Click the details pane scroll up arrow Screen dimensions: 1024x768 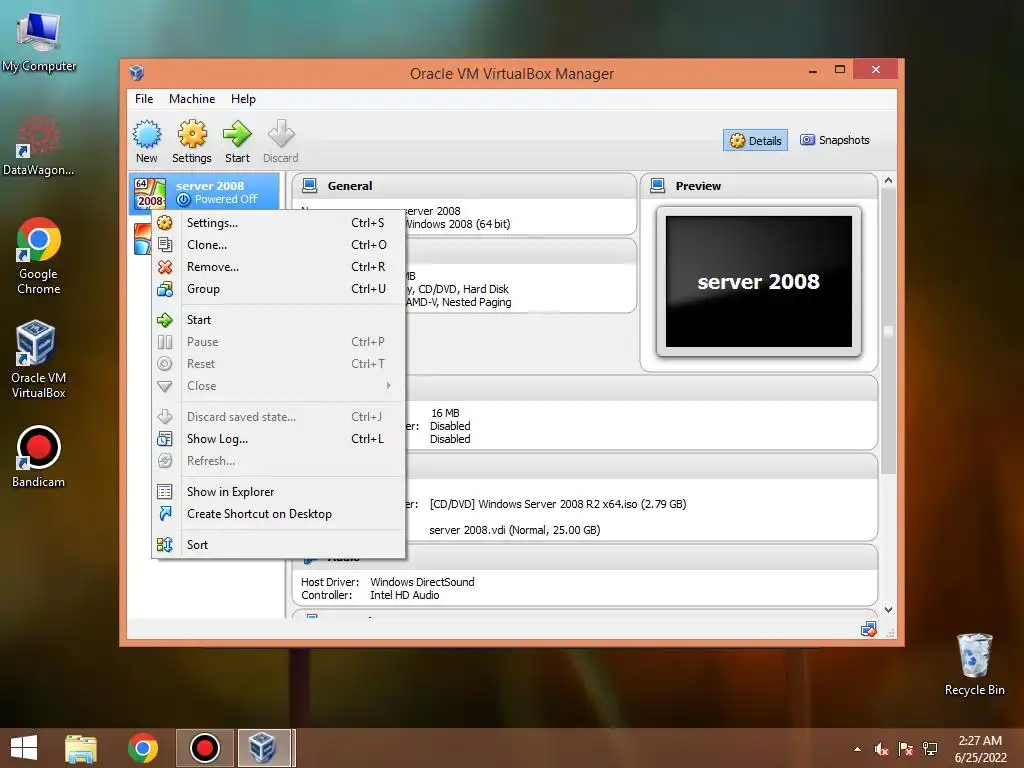888,180
